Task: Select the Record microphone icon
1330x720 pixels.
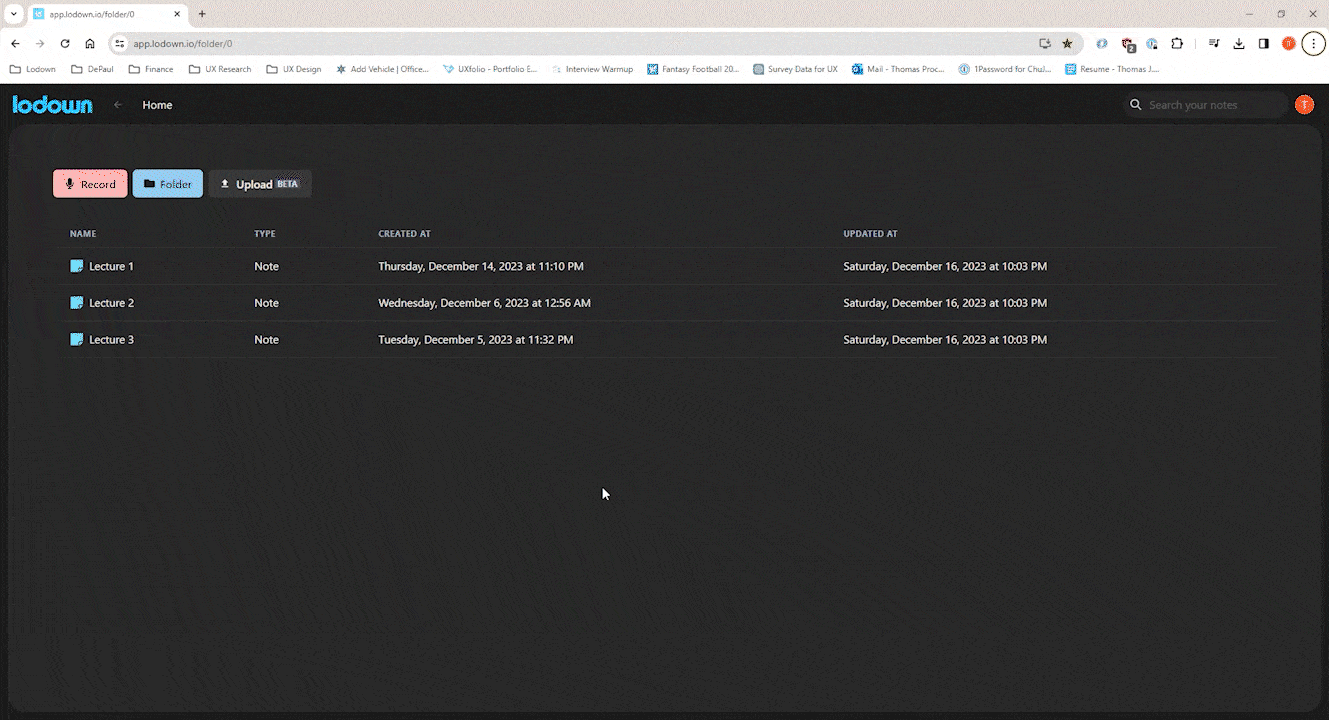Action: 69,184
